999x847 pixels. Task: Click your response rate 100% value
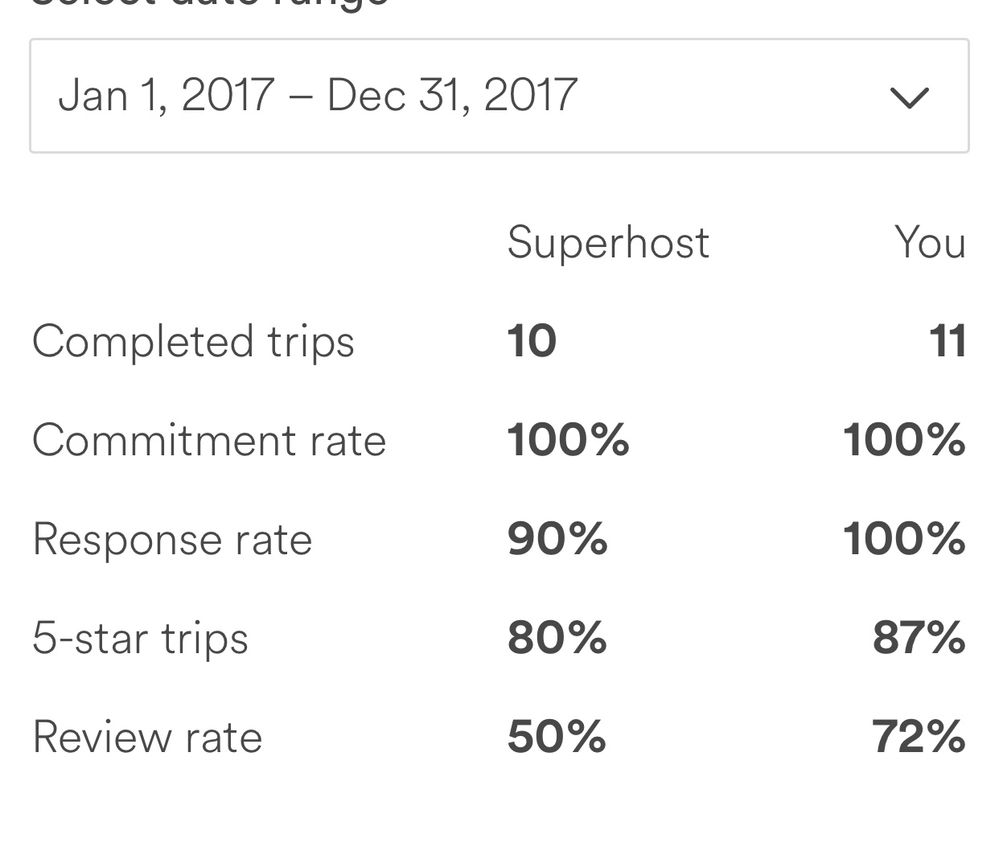tap(904, 540)
